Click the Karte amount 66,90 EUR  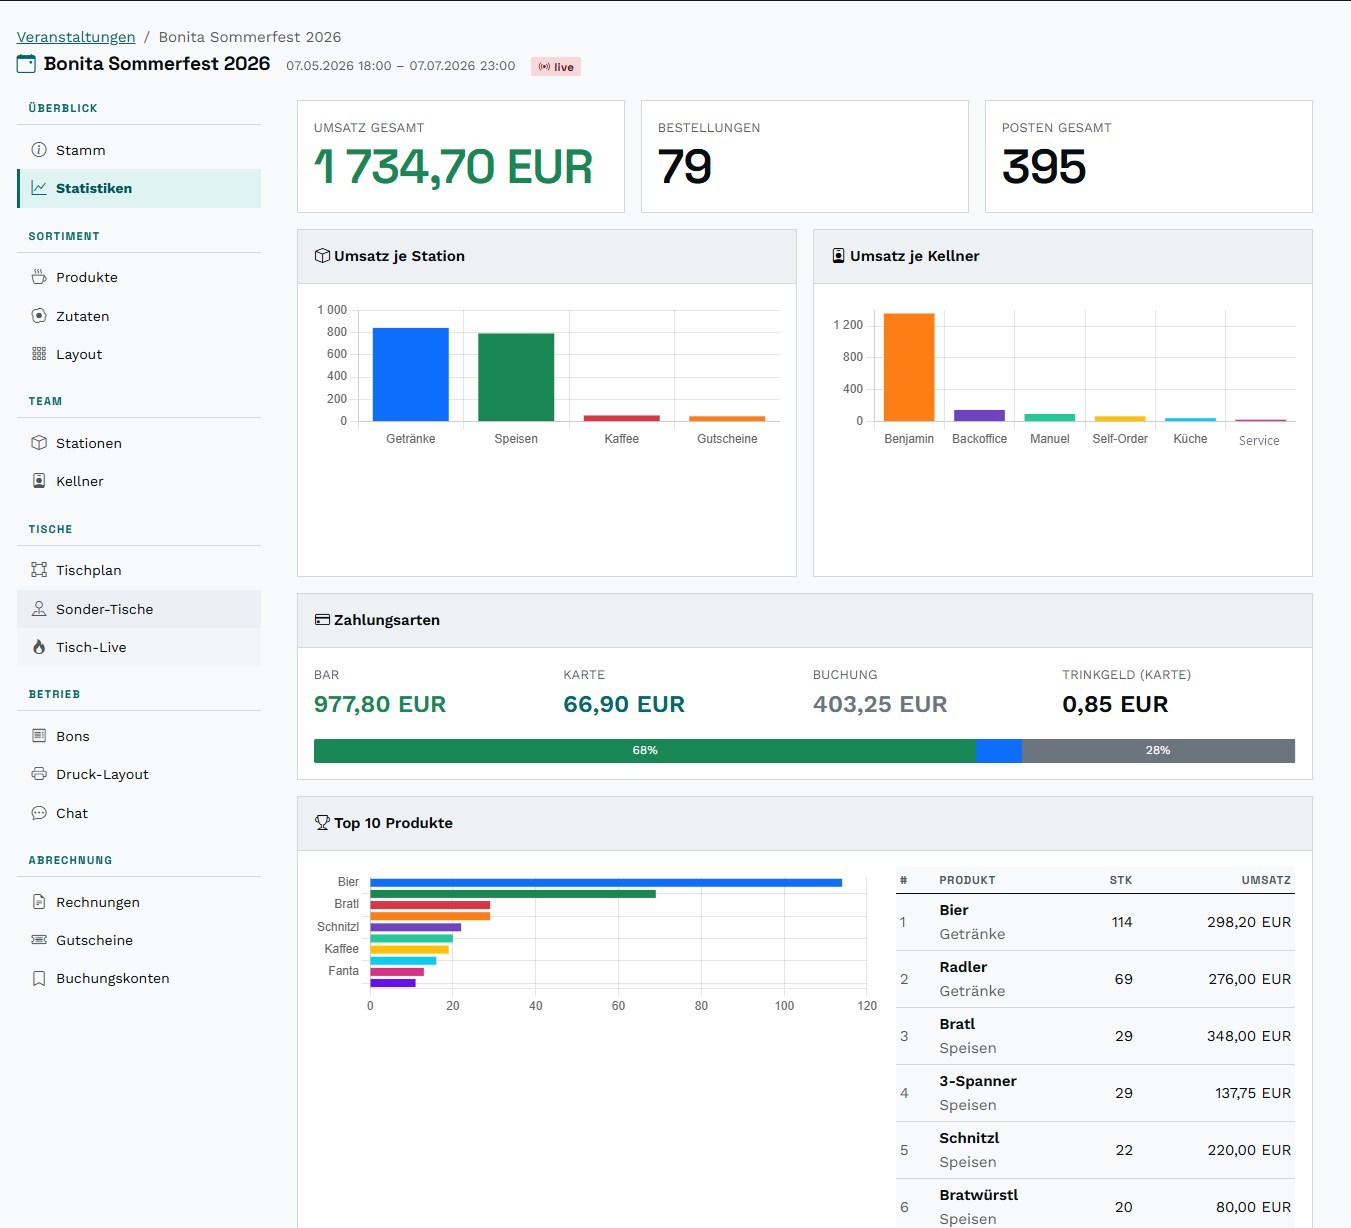point(624,704)
